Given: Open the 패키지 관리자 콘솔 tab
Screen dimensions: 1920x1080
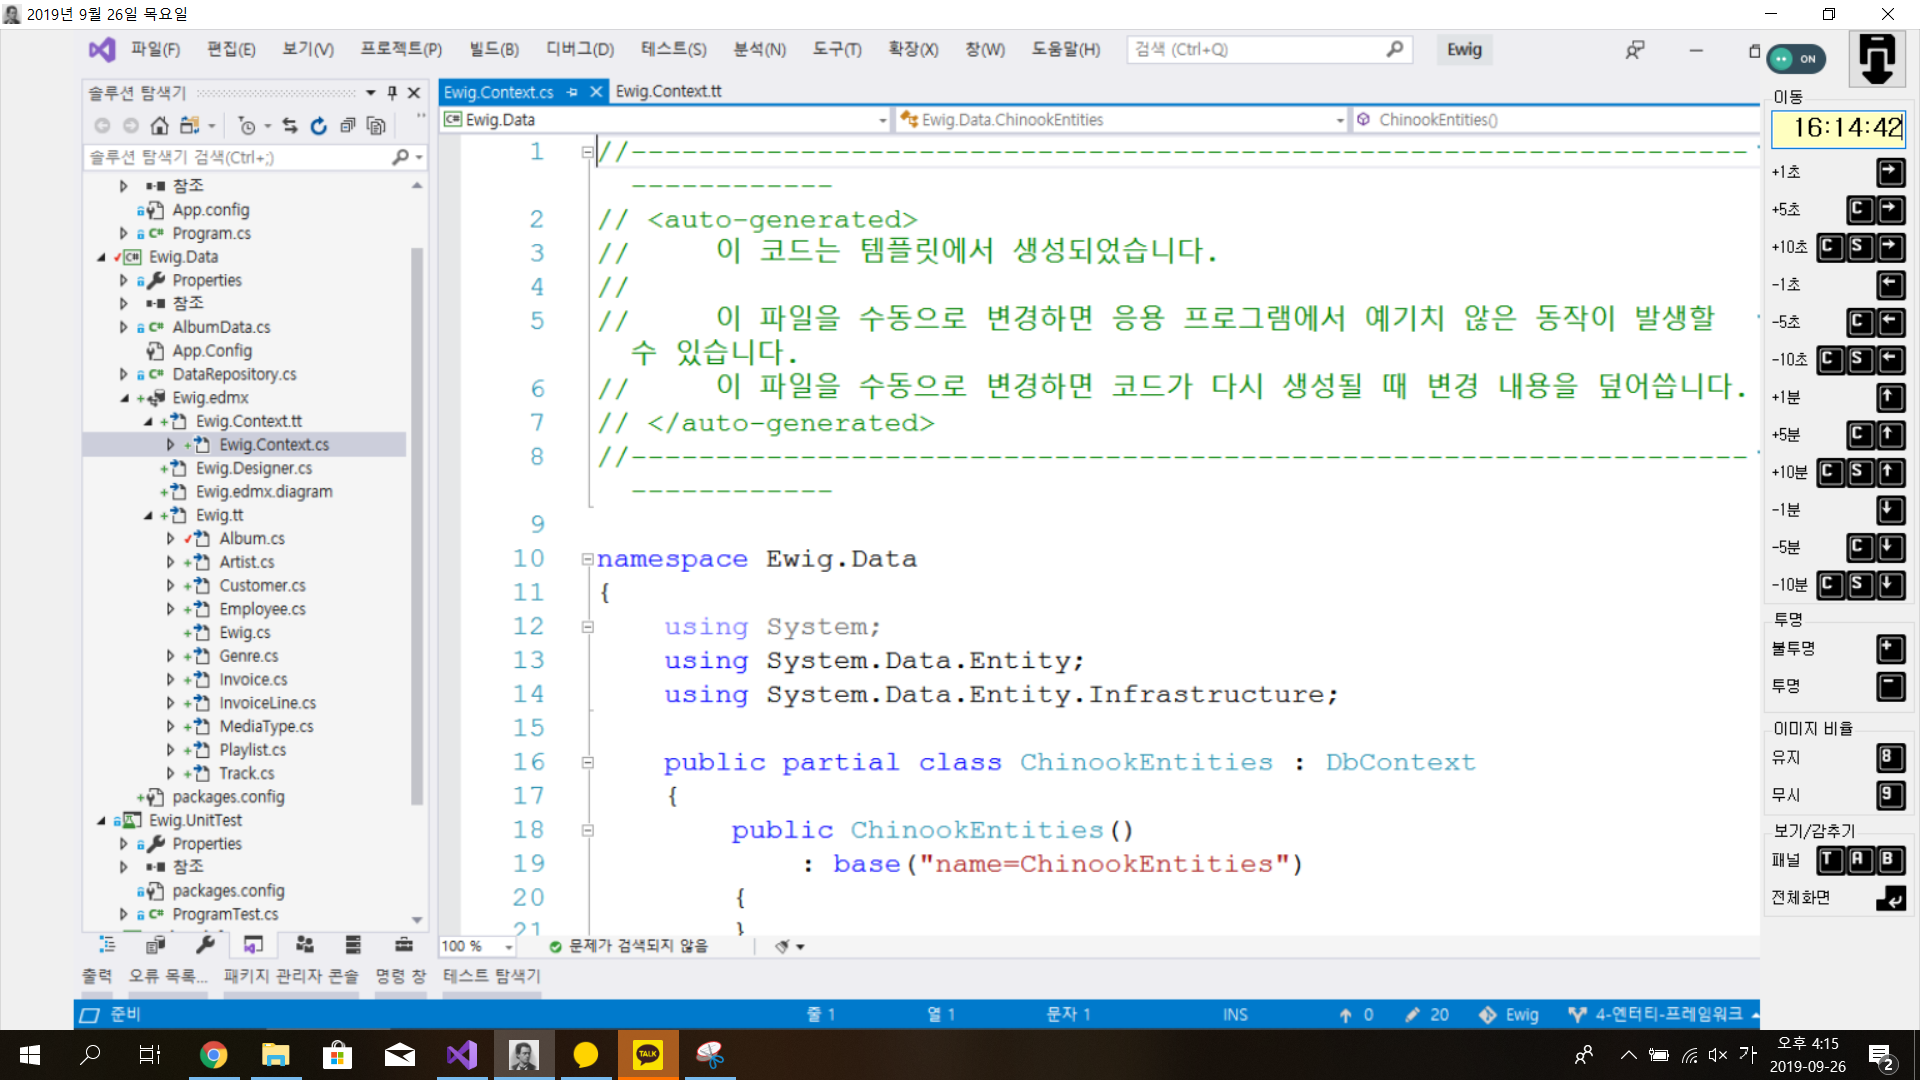Looking at the screenshot, I should point(290,976).
